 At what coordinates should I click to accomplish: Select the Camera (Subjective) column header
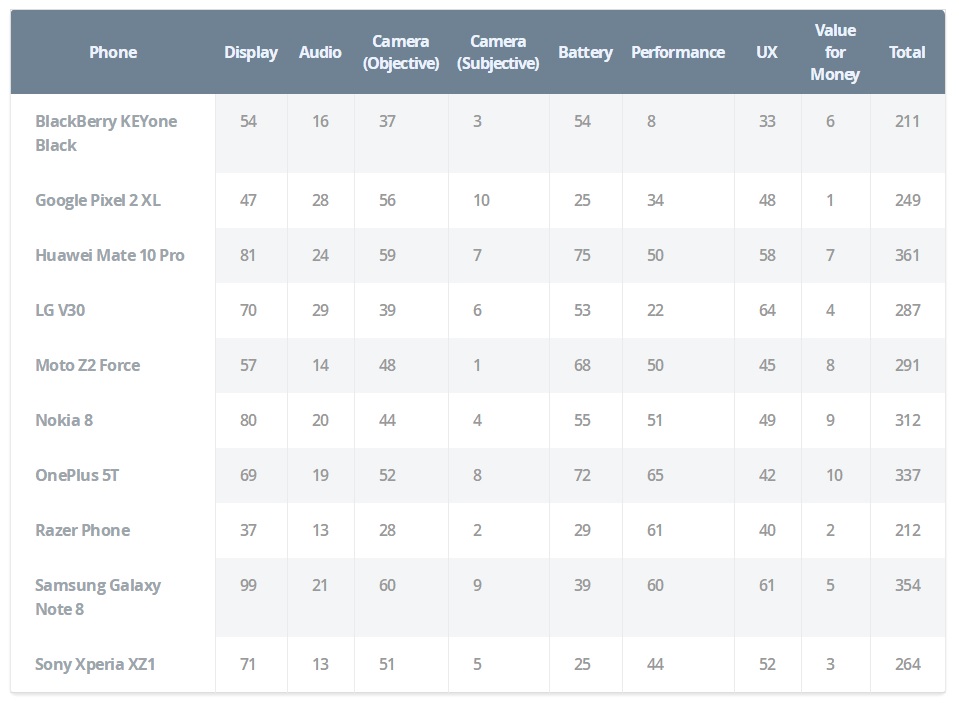(498, 52)
